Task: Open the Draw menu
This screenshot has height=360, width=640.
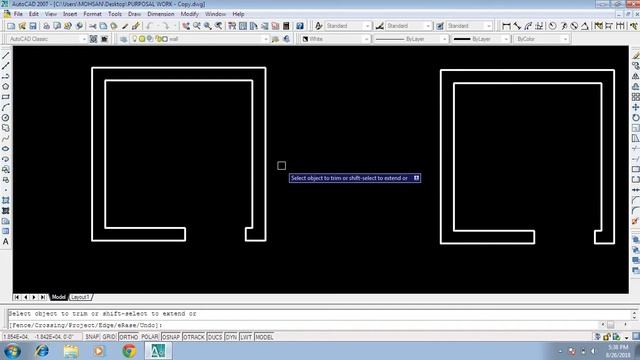Action: tap(134, 14)
